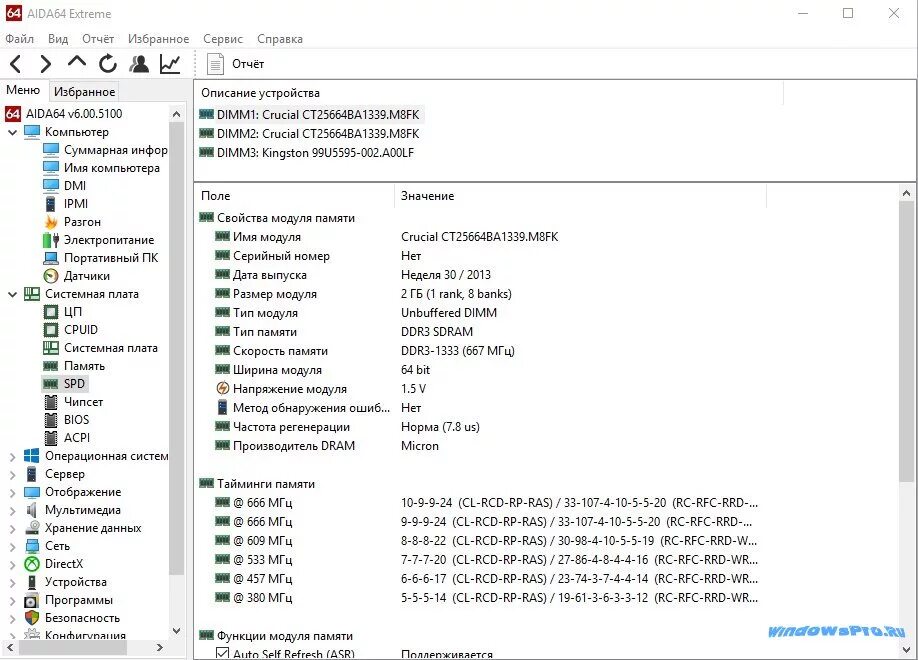Open the user icon in the toolbar

tap(139, 63)
